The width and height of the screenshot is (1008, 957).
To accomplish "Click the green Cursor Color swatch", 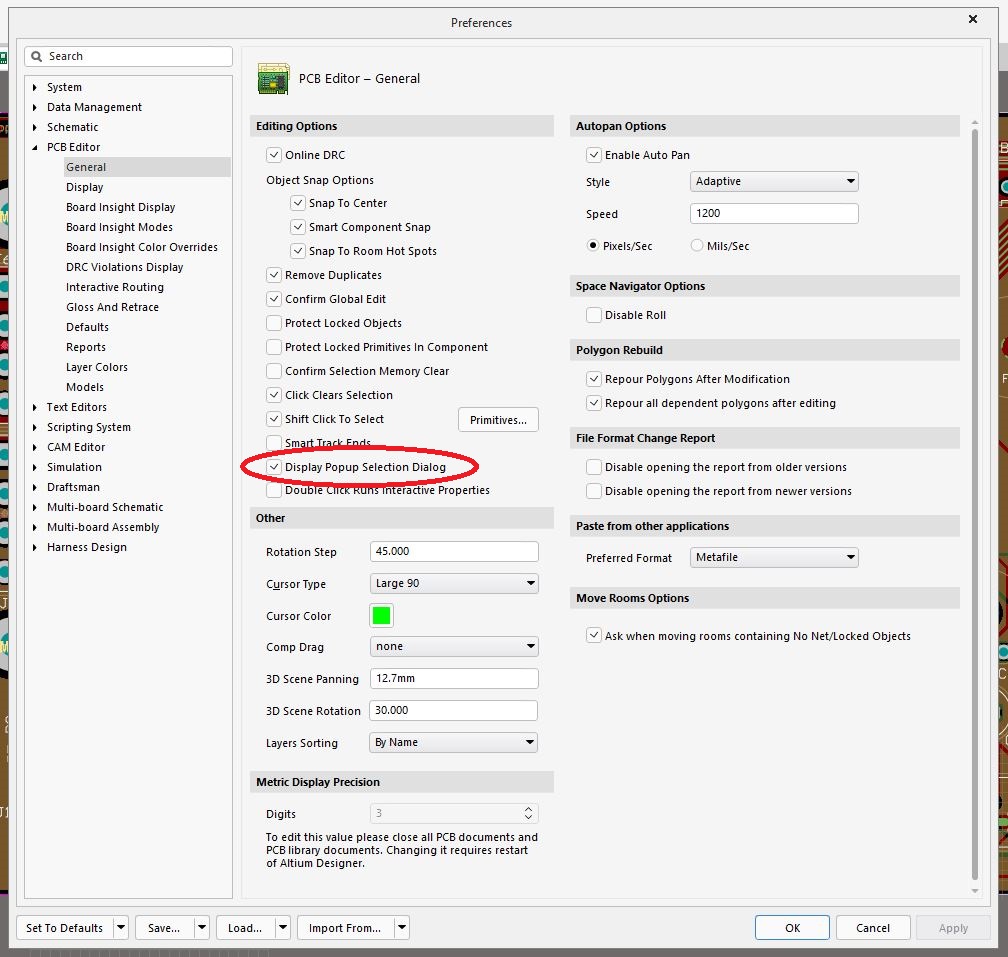I will click(381, 616).
